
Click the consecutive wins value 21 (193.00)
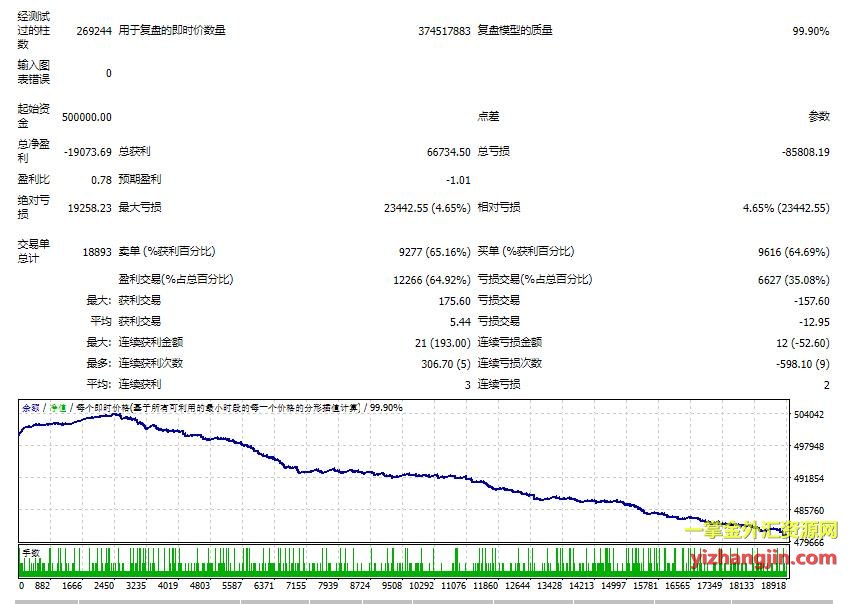tap(442, 343)
